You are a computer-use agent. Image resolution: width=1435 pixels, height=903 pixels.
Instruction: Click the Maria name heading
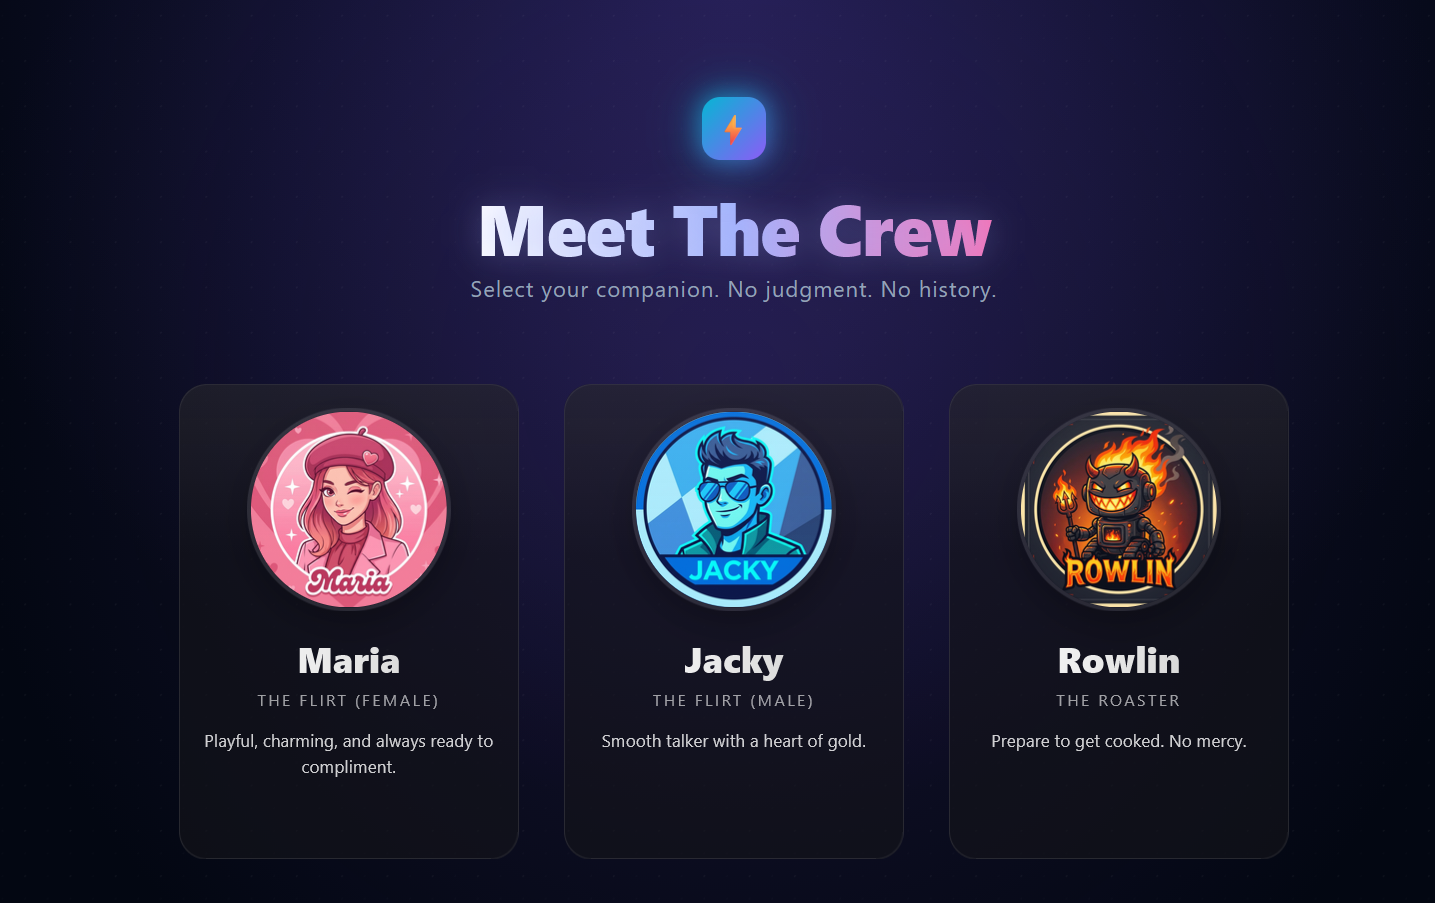(x=349, y=661)
